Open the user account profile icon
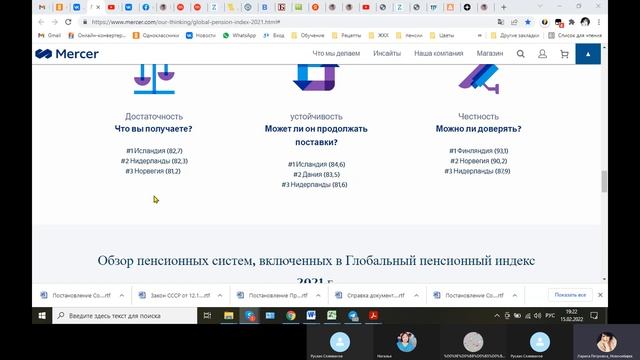Screen dimensions: 640x360 click(542, 54)
